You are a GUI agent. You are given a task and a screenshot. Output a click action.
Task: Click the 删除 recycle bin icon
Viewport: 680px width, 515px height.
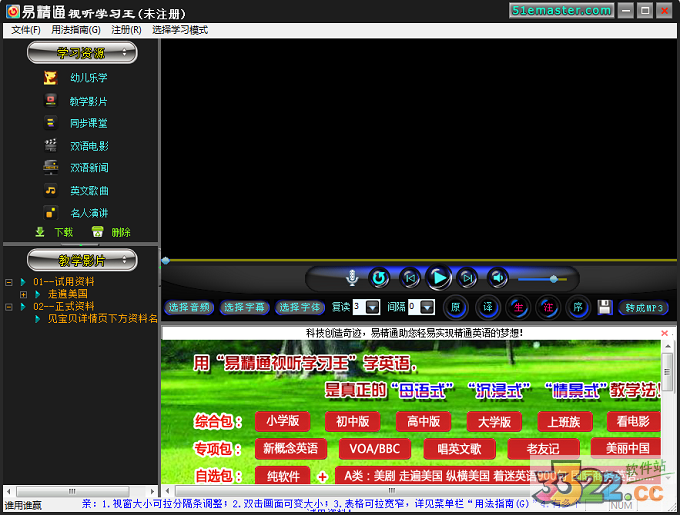click(98, 232)
